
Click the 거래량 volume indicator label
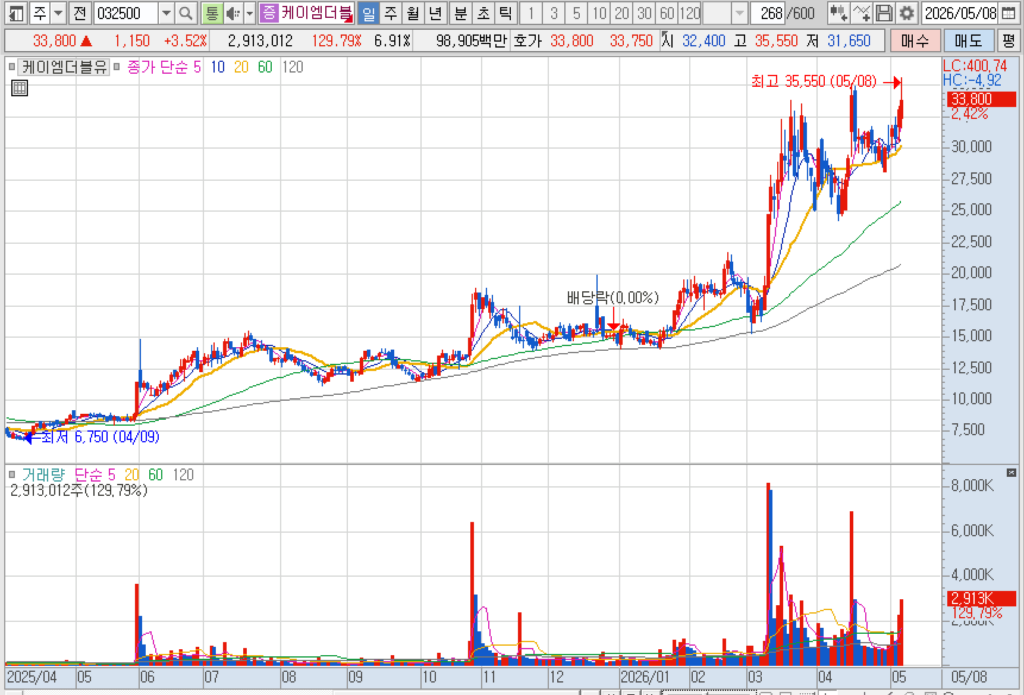[x=43, y=475]
